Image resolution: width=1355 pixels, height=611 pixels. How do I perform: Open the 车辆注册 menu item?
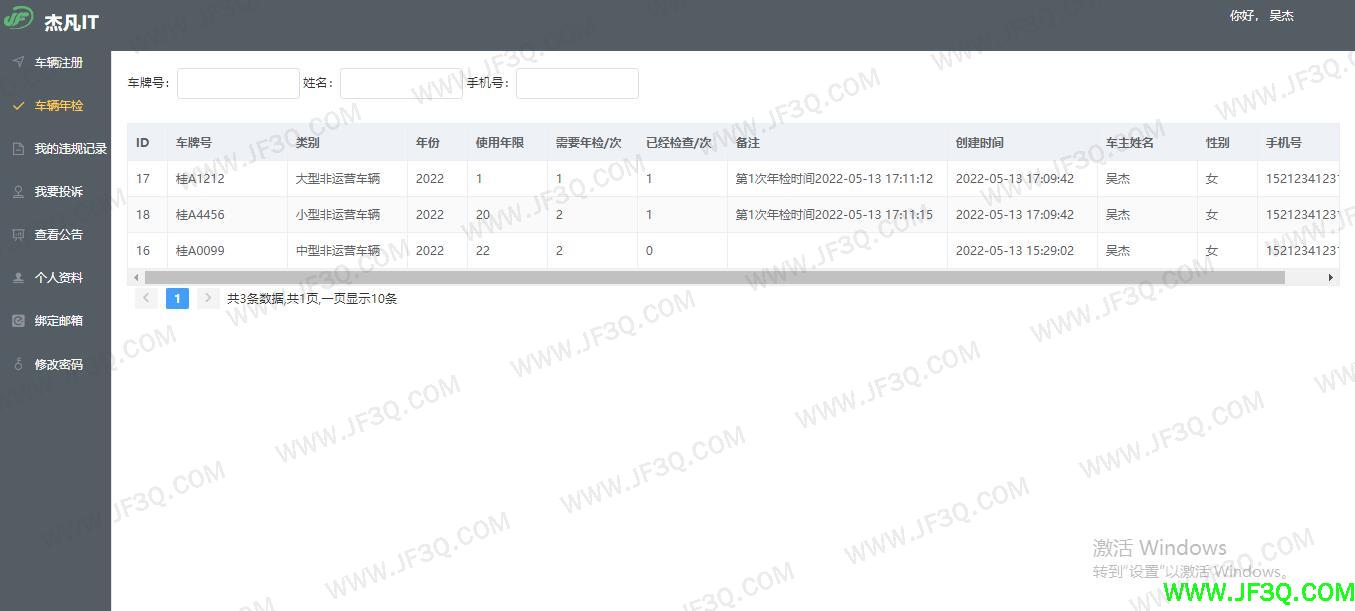(59, 63)
